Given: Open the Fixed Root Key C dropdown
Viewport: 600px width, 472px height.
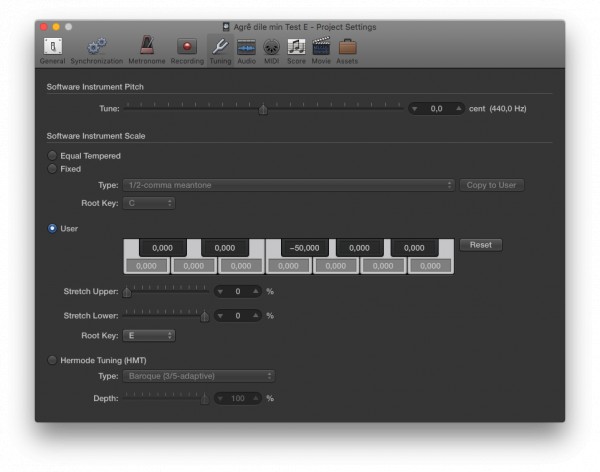Looking at the screenshot, I should 149,203.
